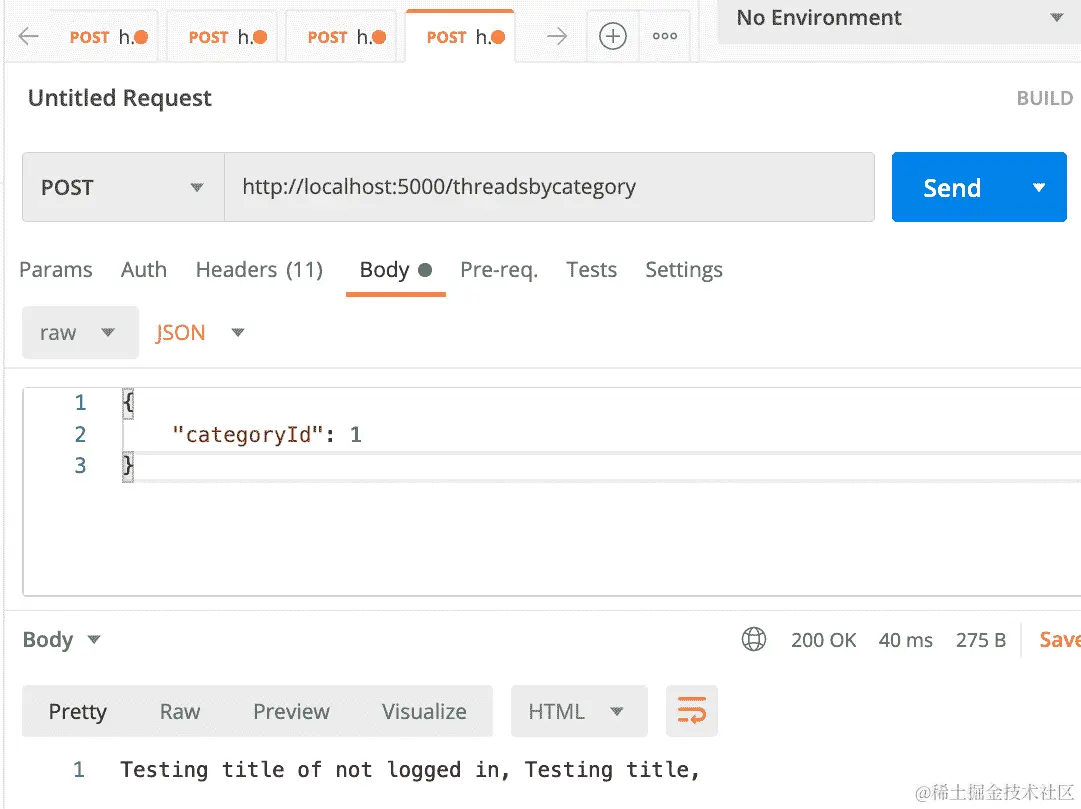The image size is (1081, 809).
Task: Open the POST method dropdown
Action: (123, 187)
